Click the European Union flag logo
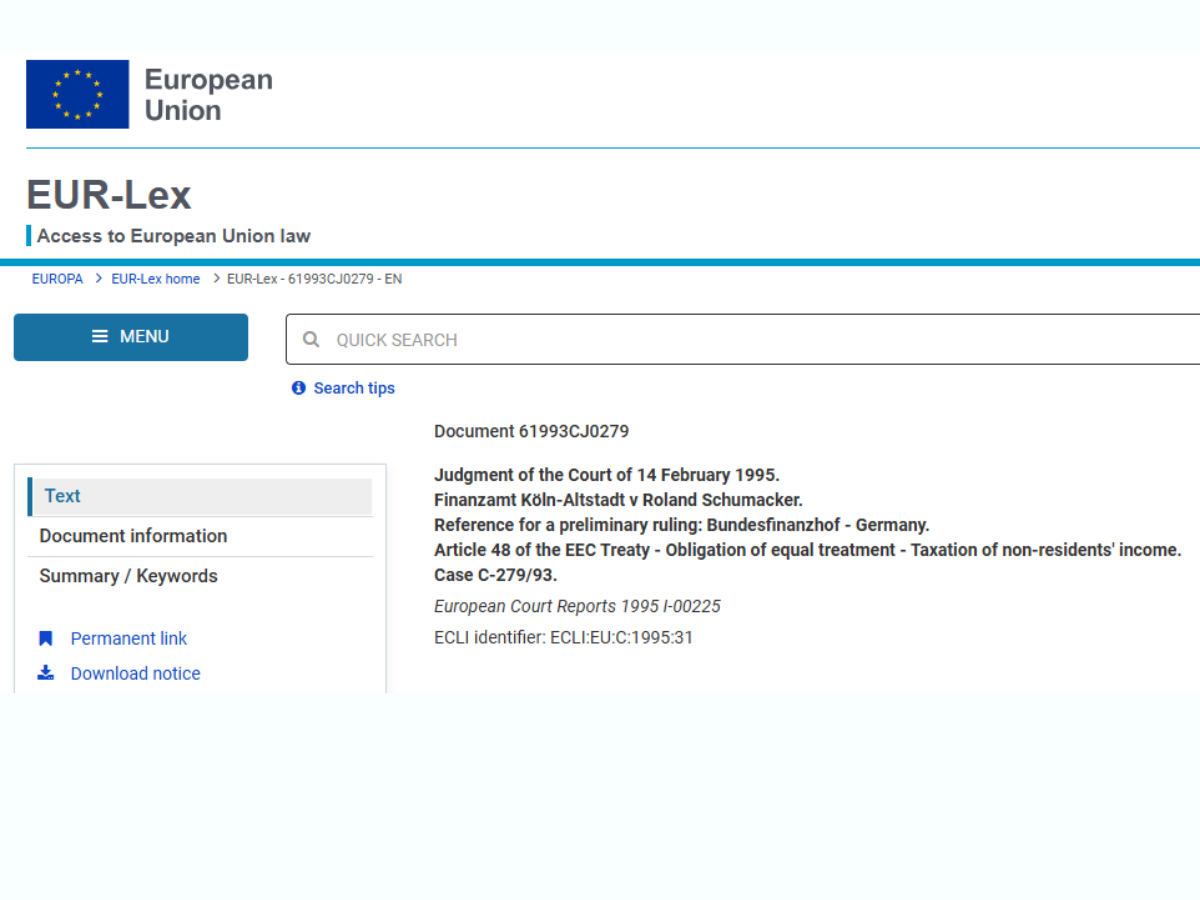The image size is (1200, 900). coord(77,94)
